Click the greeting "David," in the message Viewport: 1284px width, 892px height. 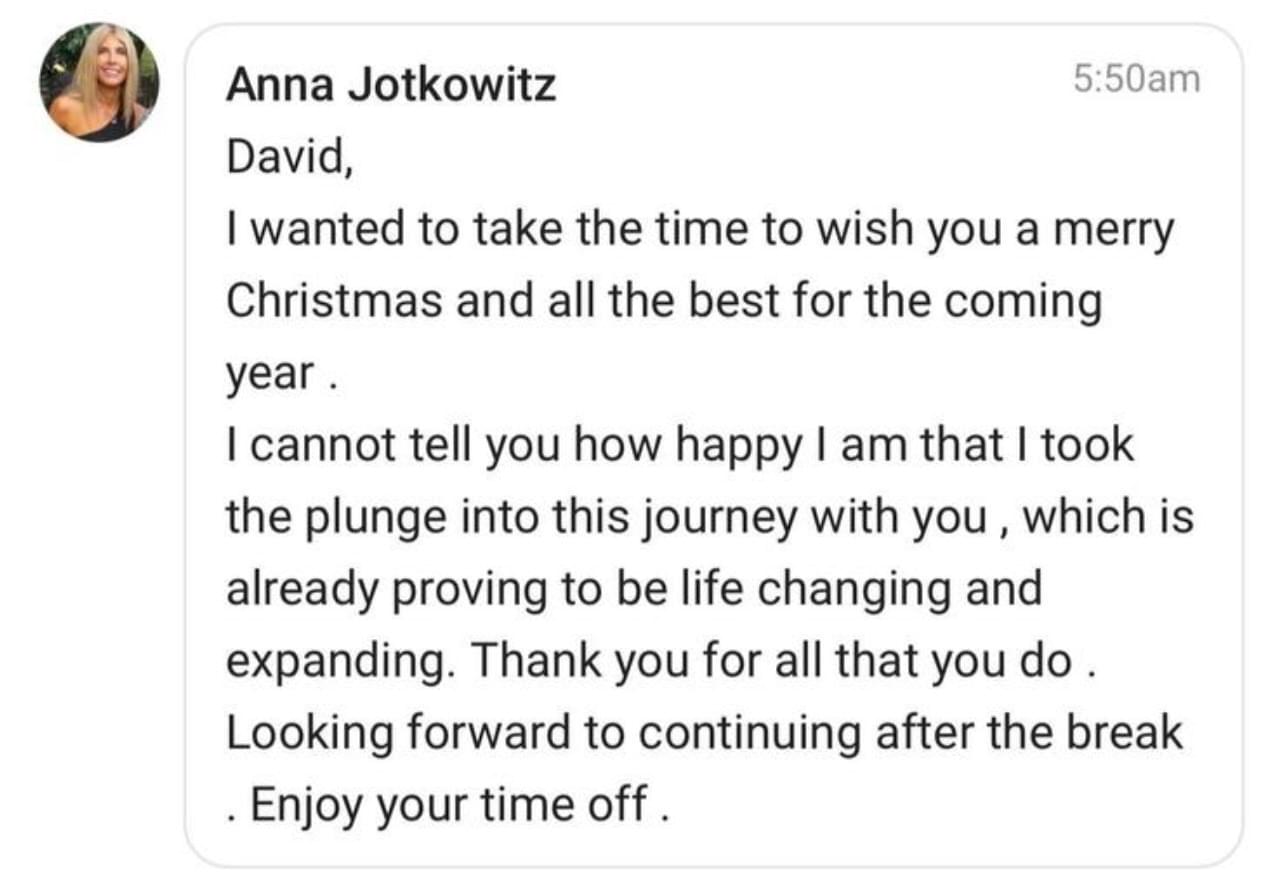click(x=289, y=159)
